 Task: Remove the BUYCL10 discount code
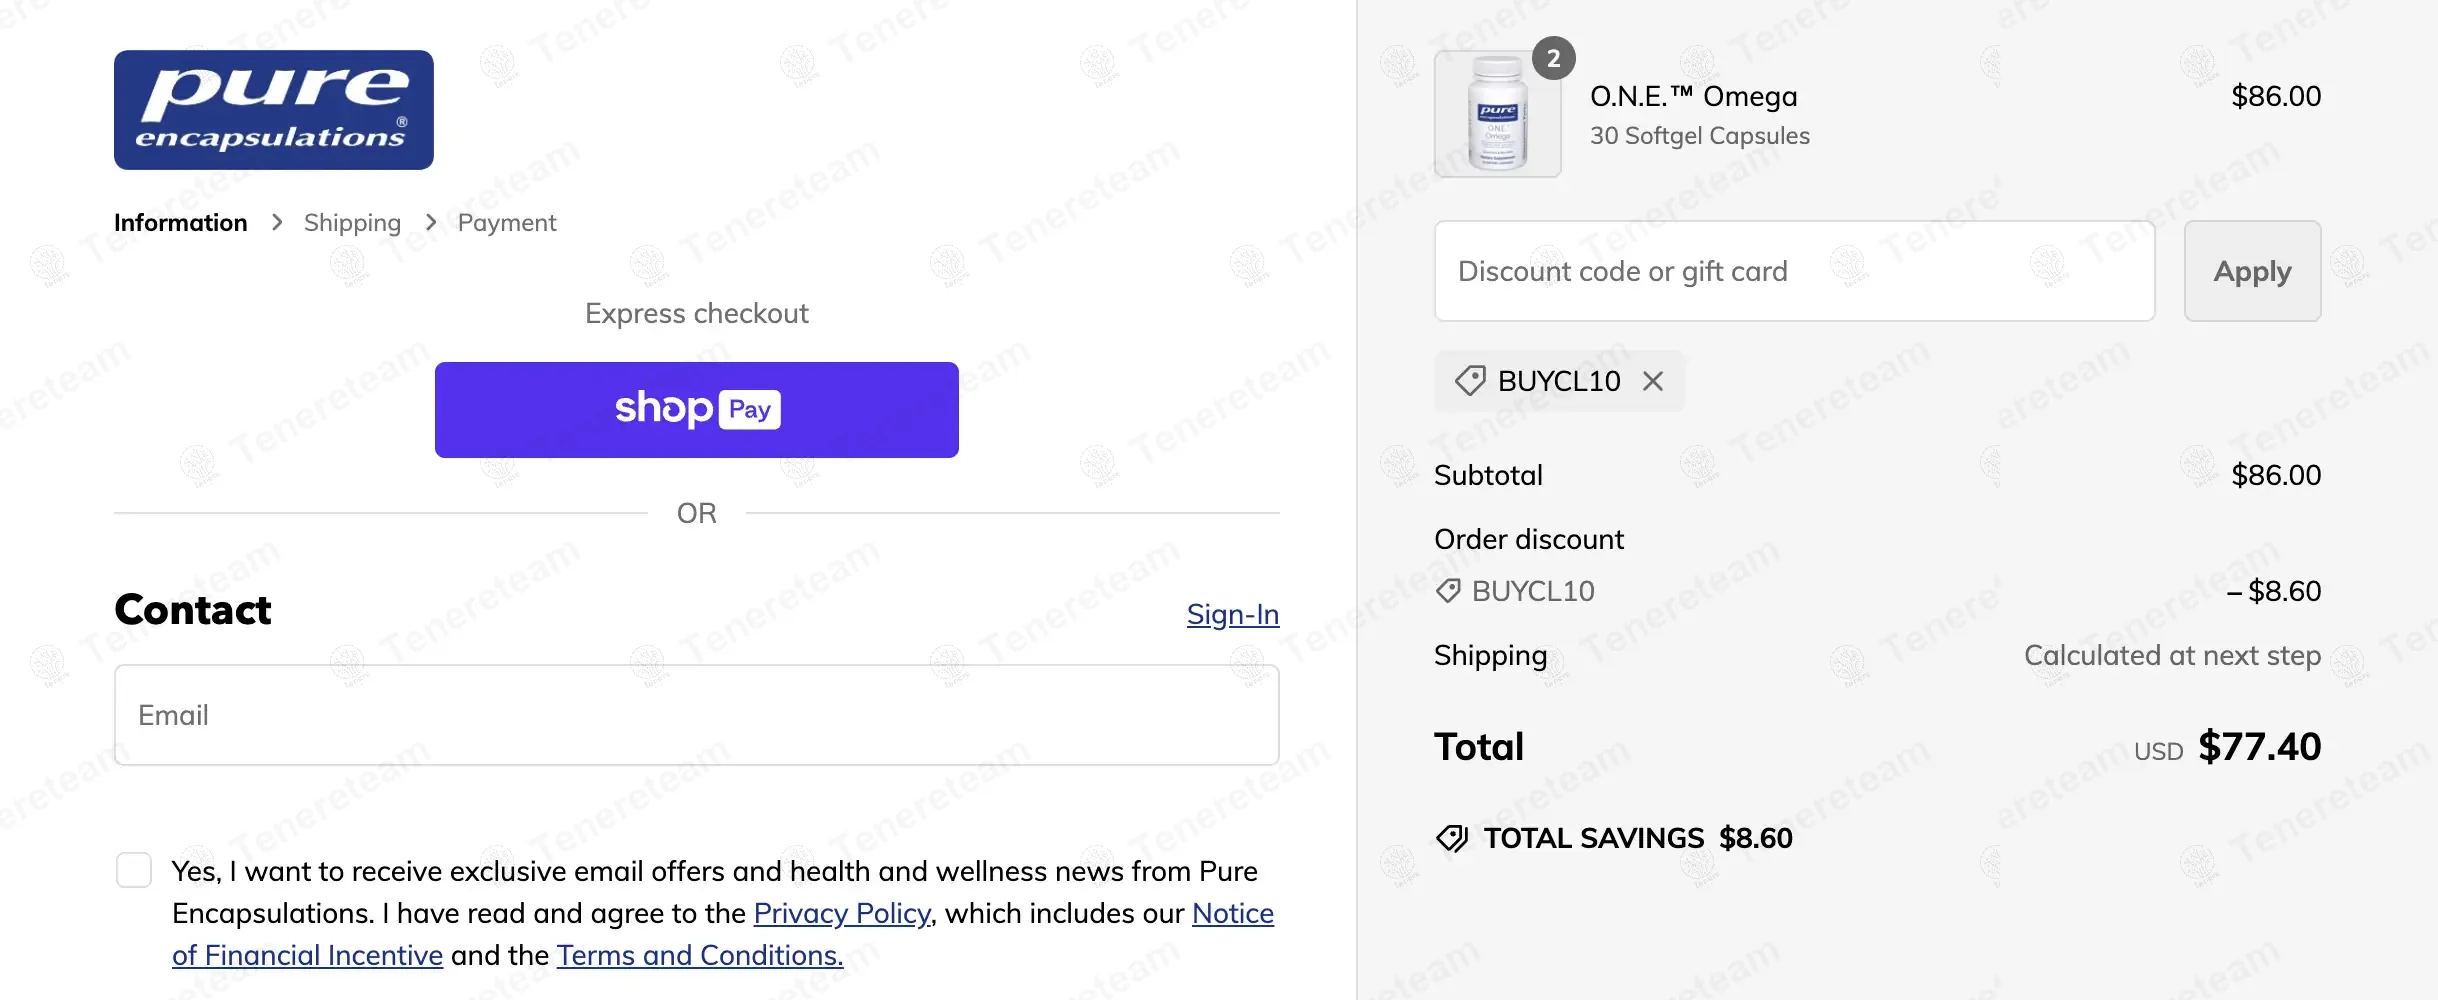[x=1653, y=381]
